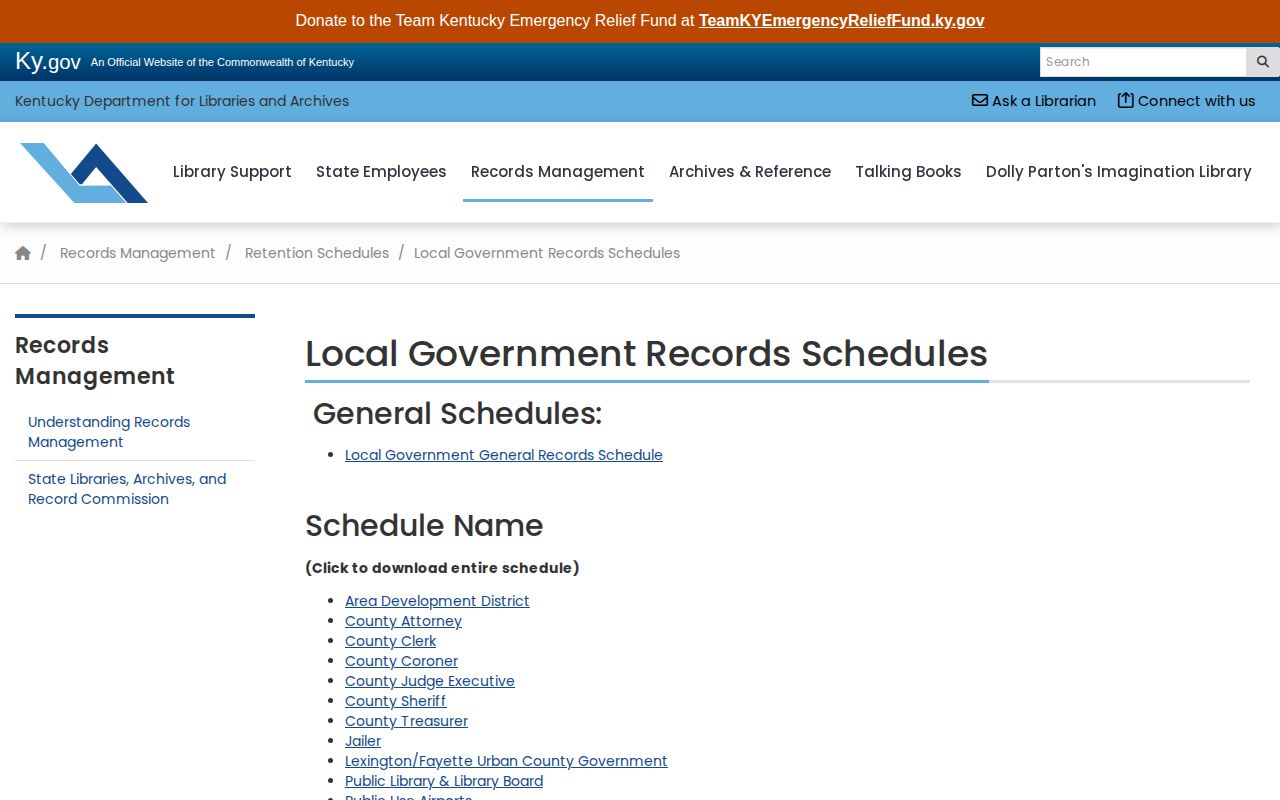The image size is (1280, 800).
Task: Click Kentucky Department for Libraries and Archives
Action: [x=182, y=101]
